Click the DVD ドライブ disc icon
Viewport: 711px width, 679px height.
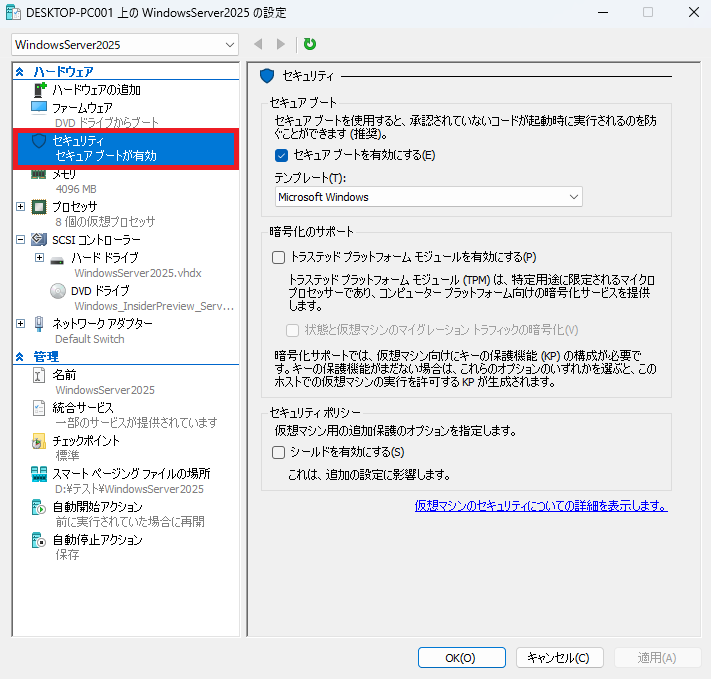pos(58,291)
